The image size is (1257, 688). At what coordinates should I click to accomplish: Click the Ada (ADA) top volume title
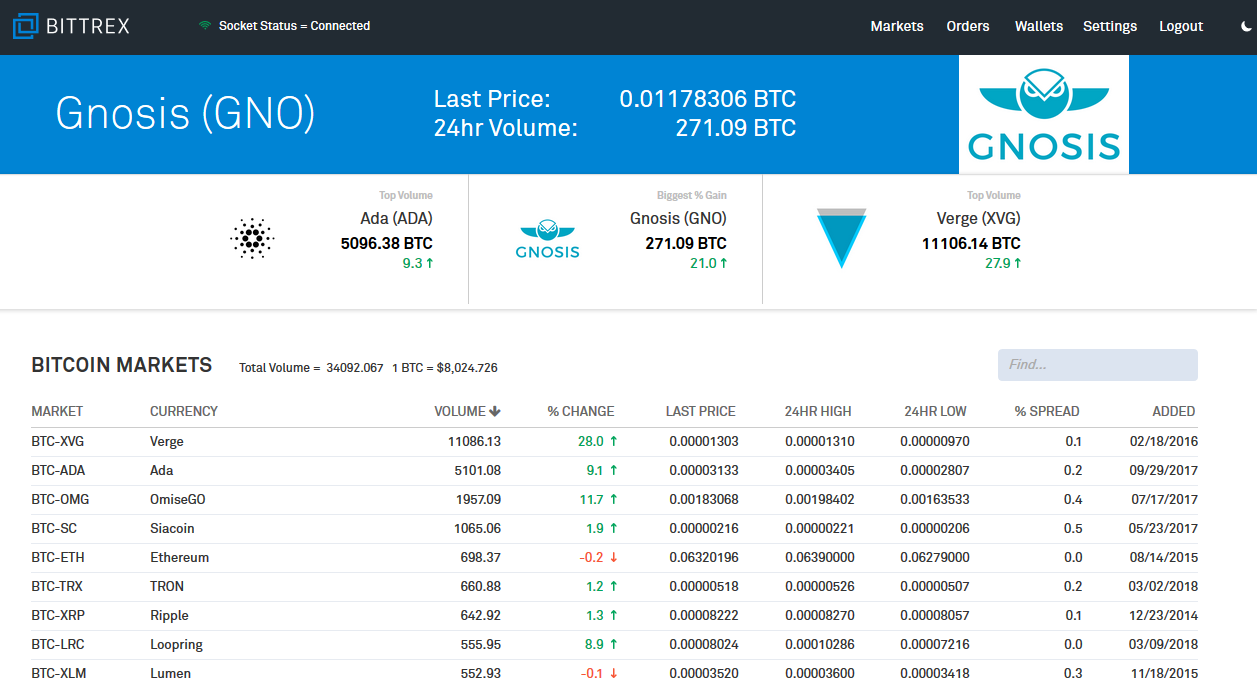(396, 218)
